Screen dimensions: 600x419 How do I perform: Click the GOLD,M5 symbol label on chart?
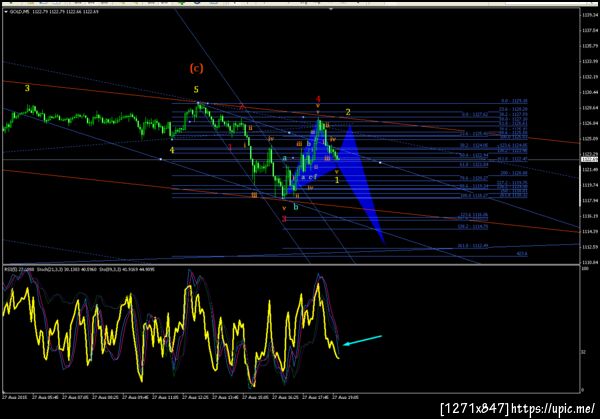click(19, 12)
